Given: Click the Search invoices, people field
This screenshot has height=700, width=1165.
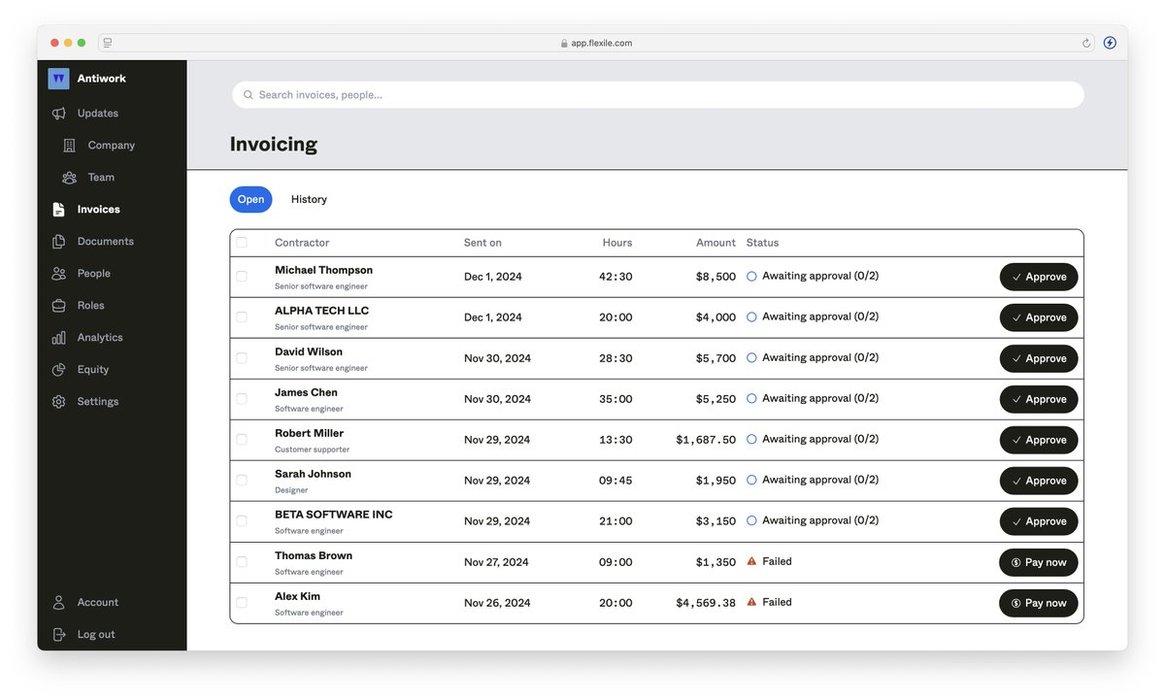Looking at the screenshot, I should 658,95.
